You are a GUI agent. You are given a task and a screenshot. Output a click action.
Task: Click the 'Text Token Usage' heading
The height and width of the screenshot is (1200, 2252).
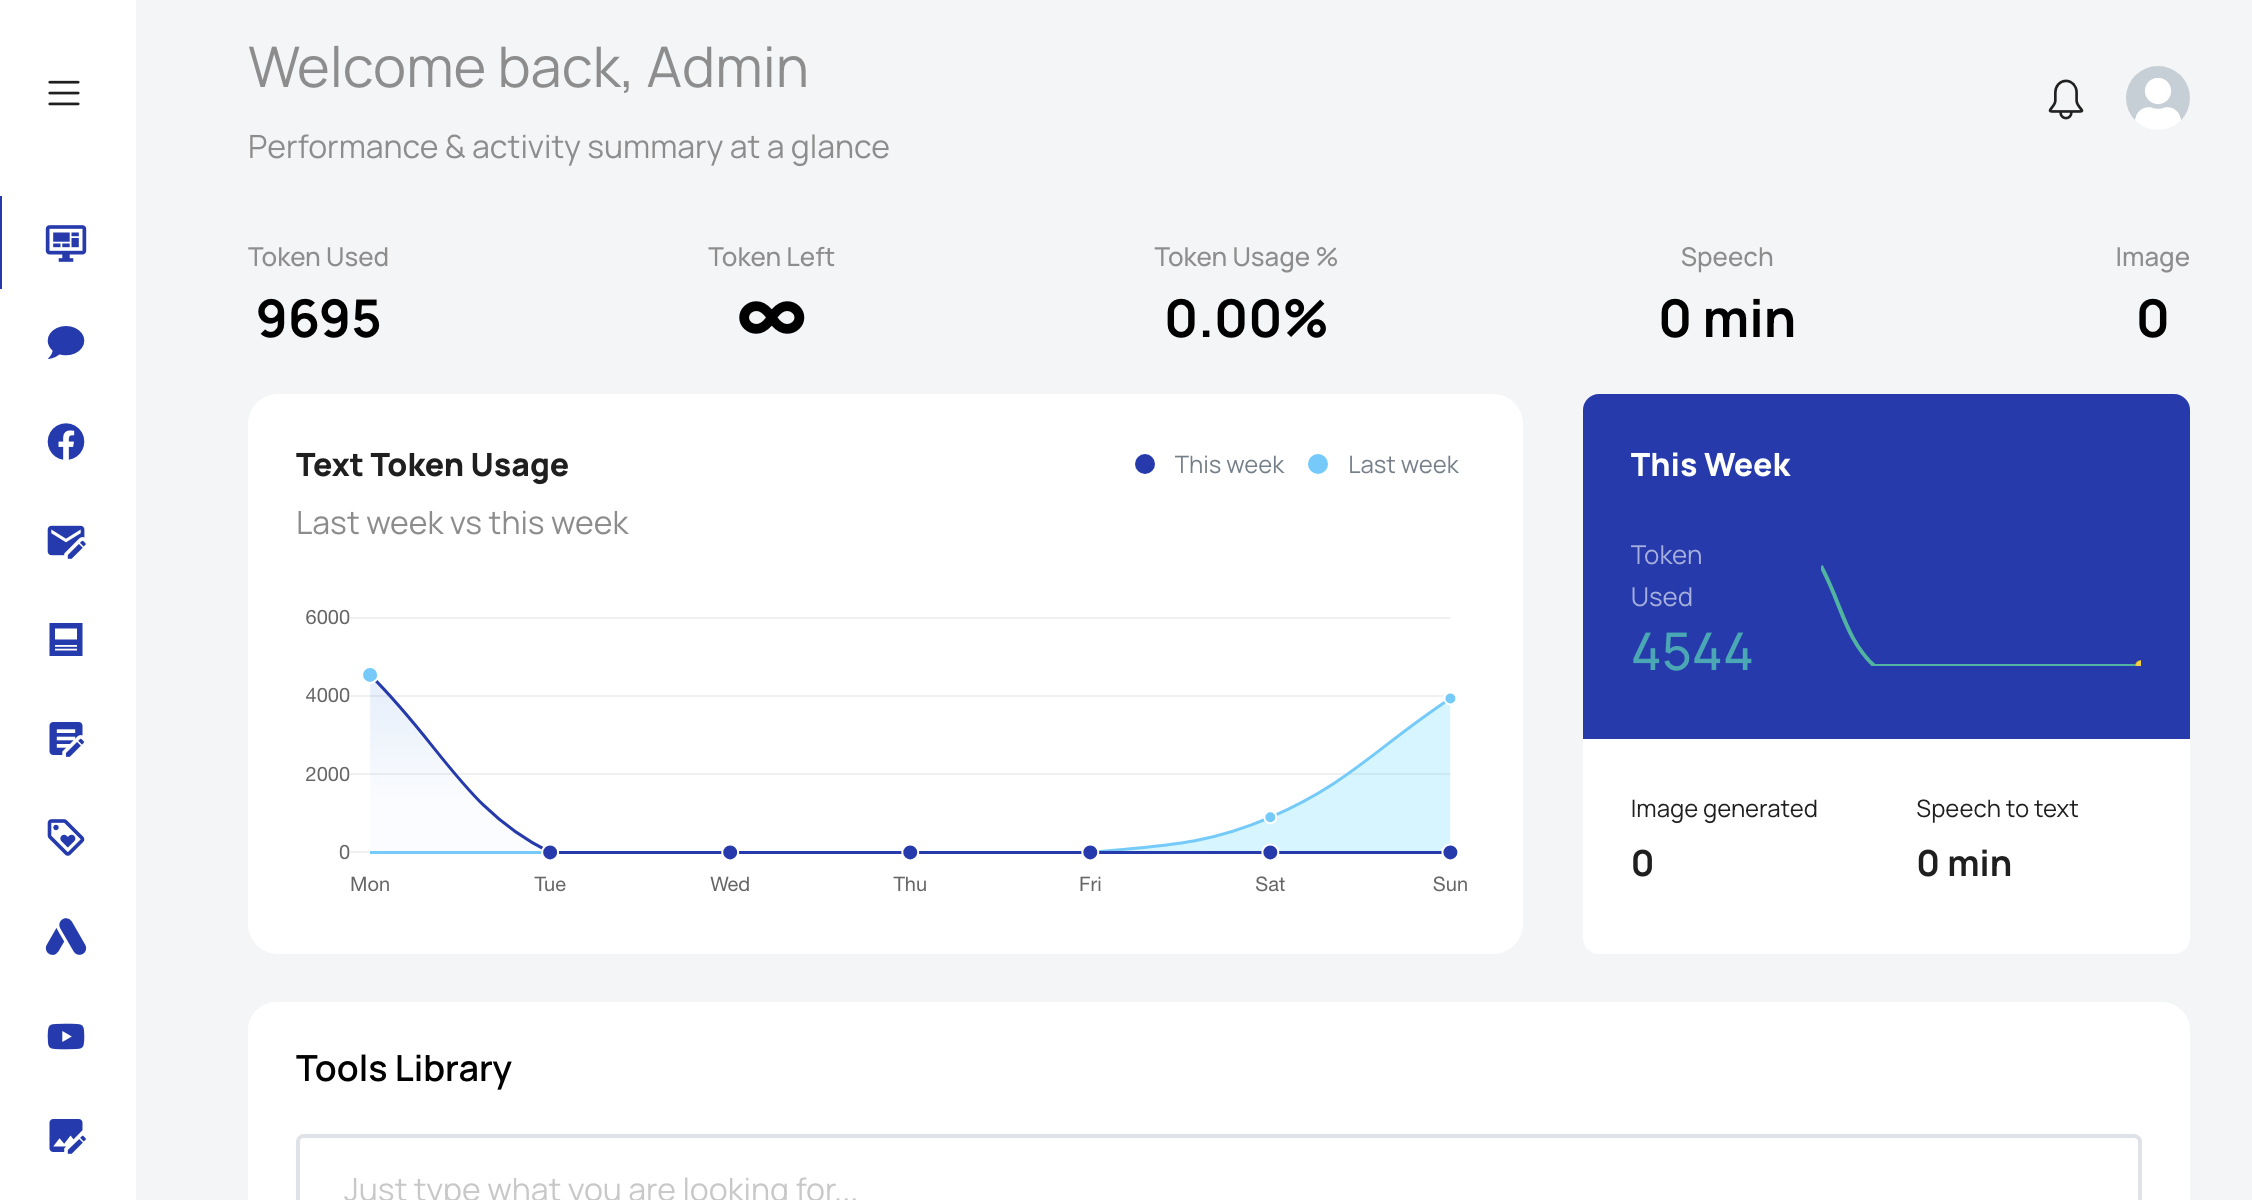point(432,465)
